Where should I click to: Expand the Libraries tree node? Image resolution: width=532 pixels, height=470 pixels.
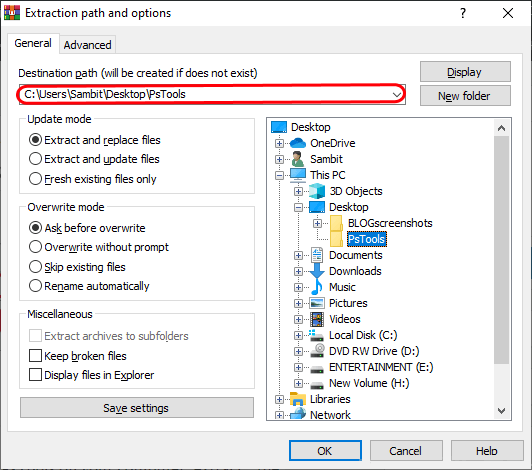click(279, 399)
